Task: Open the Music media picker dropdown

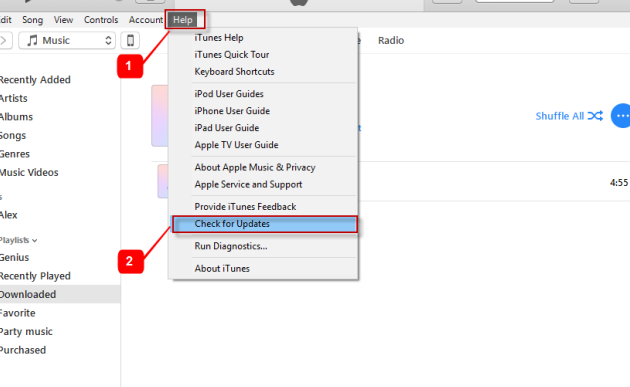Action: click(x=67, y=40)
